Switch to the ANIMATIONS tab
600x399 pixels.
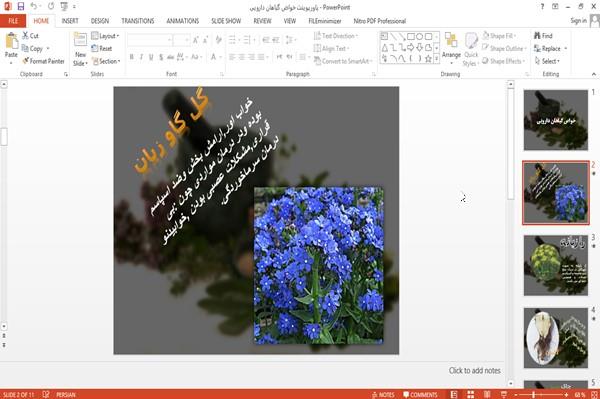(183, 21)
